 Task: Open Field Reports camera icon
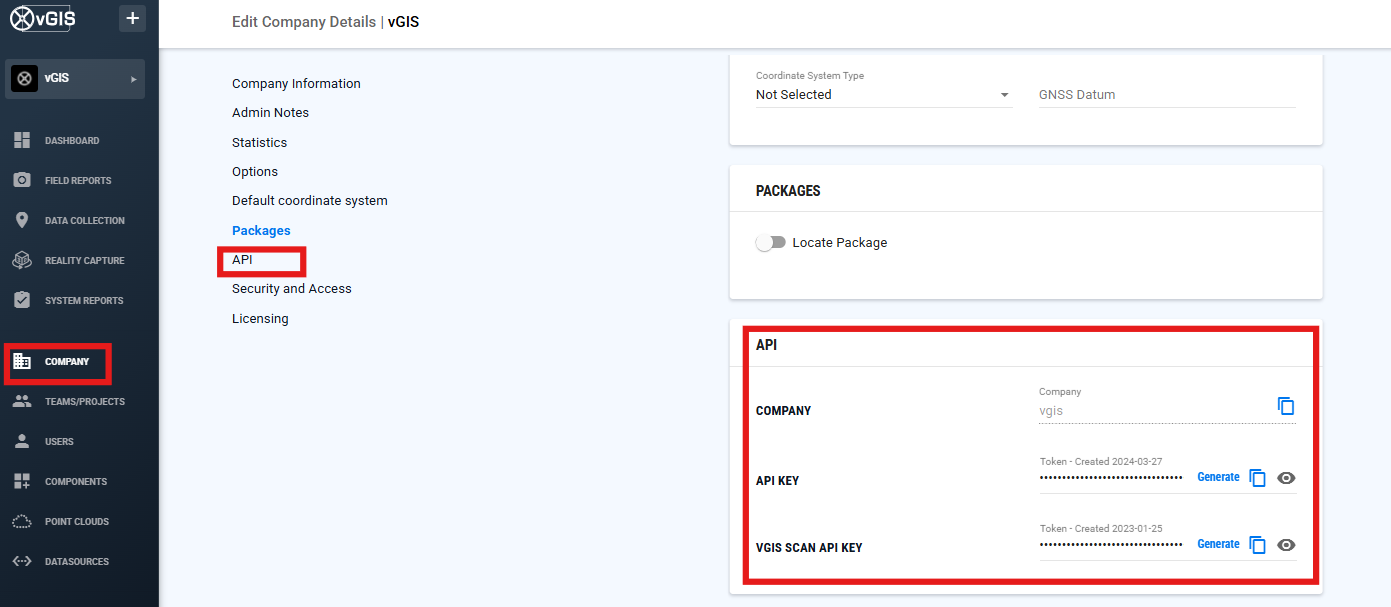click(x=22, y=180)
